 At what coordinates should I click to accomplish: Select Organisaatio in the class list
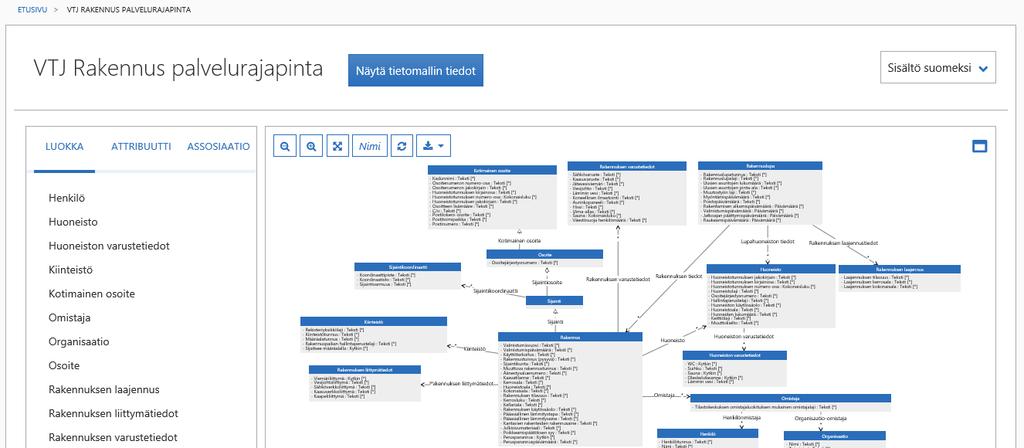click(x=79, y=342)
